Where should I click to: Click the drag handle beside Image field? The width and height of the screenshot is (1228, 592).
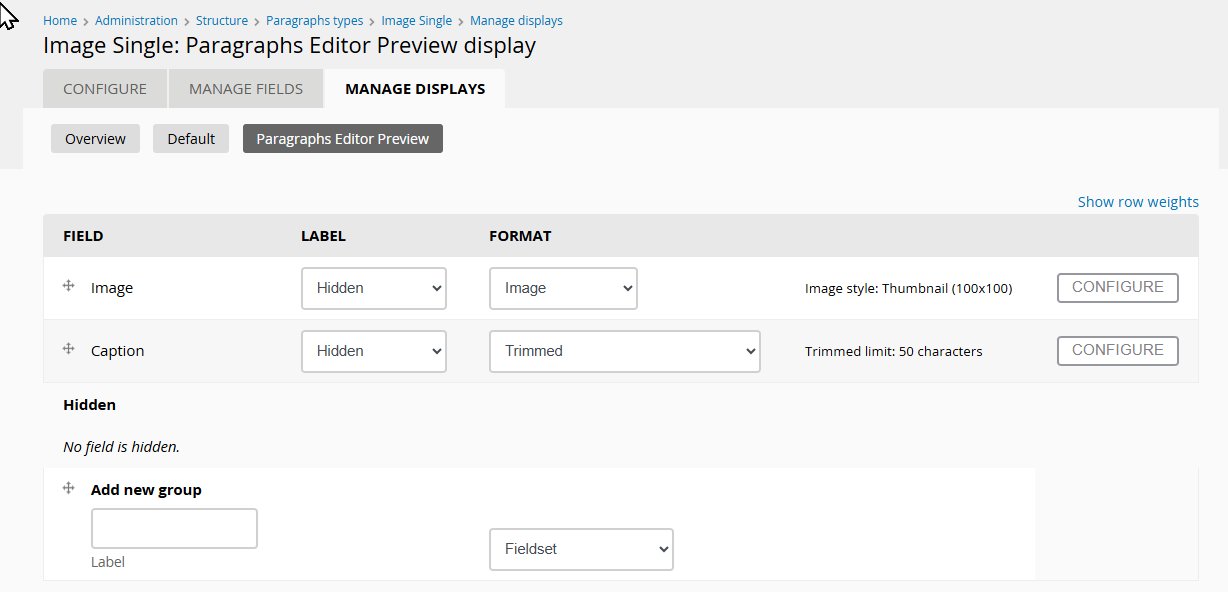click(69, 286)
